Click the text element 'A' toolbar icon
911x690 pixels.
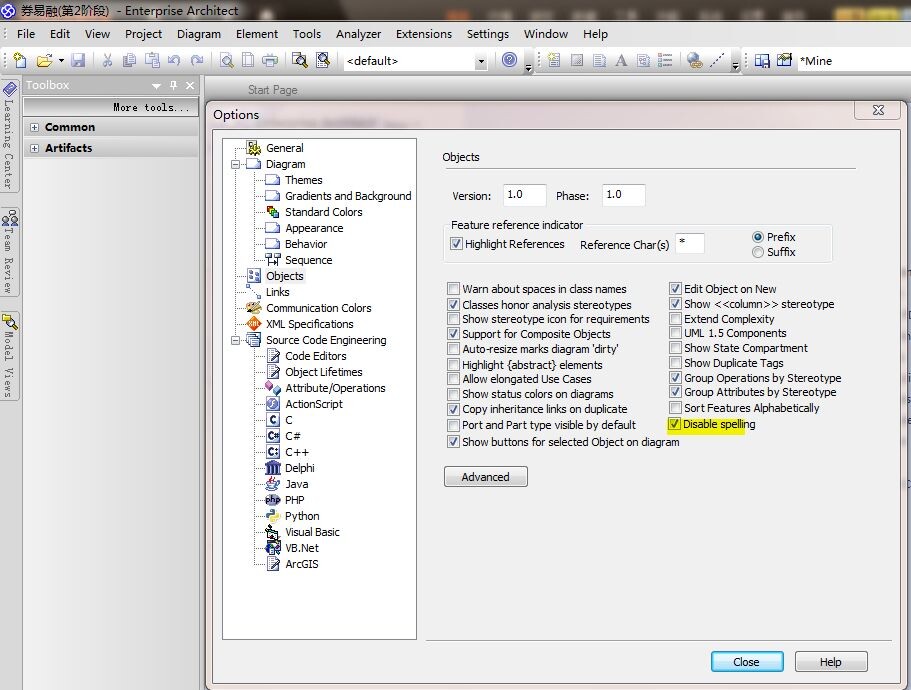(621, 60)
